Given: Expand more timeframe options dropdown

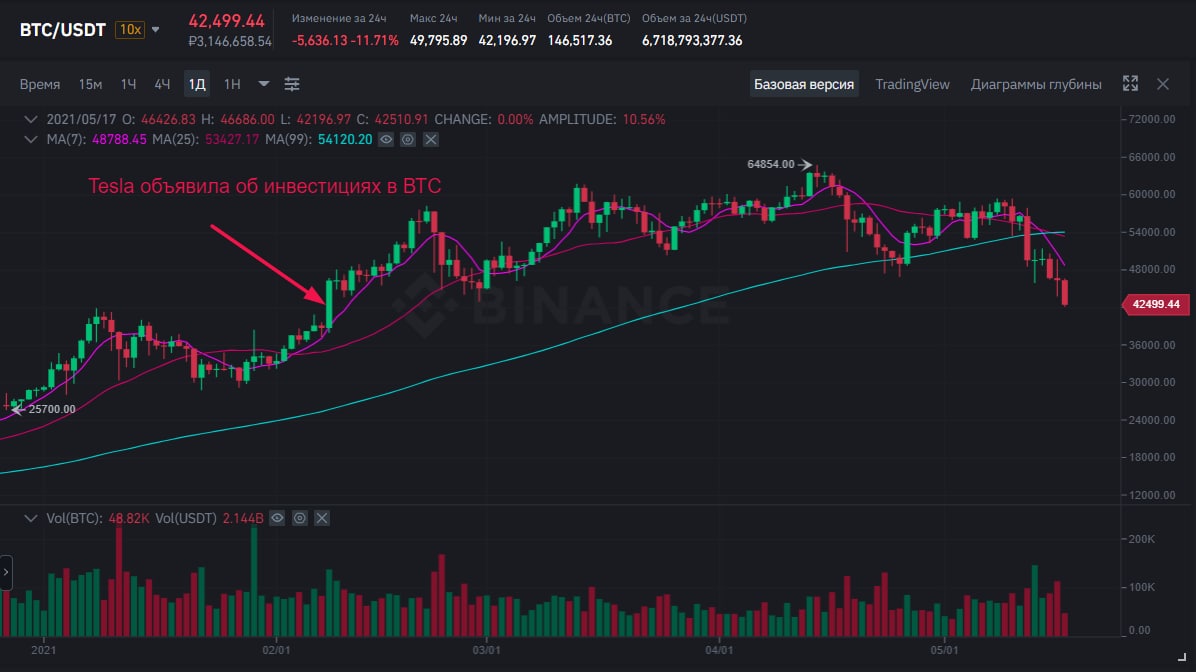Looking at the screenshot, I should tap(263, 84).
